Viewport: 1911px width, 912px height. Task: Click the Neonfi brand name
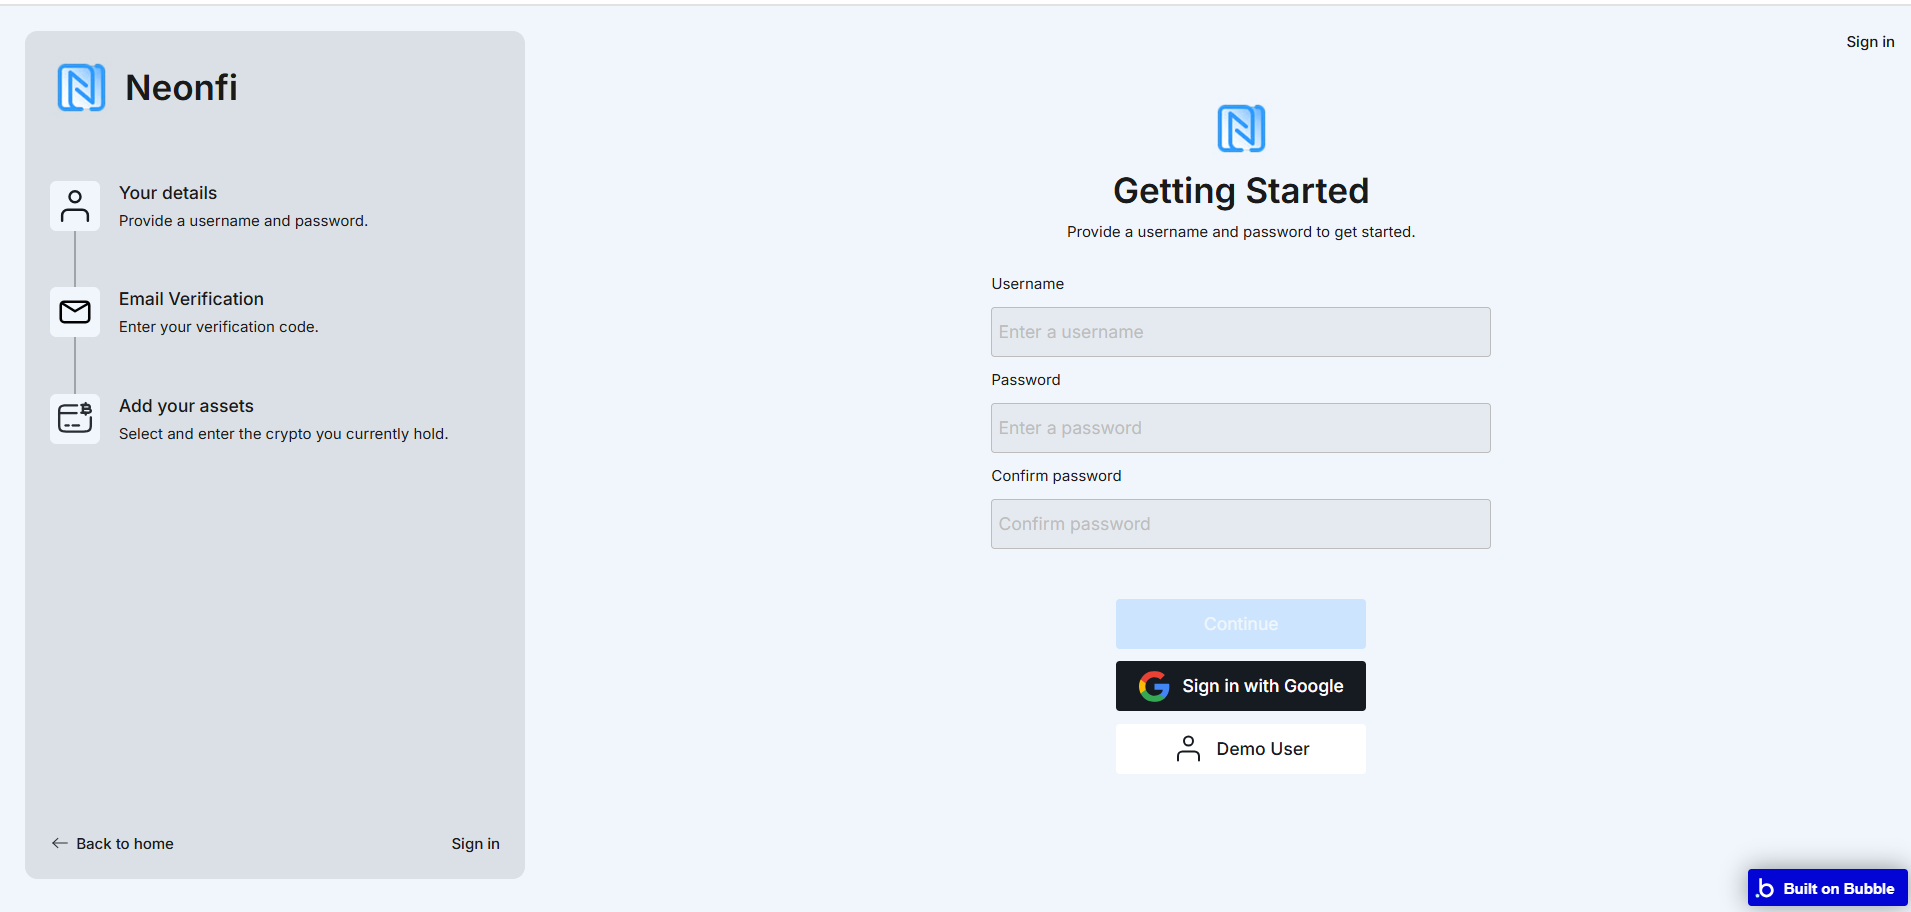(182, 88)
